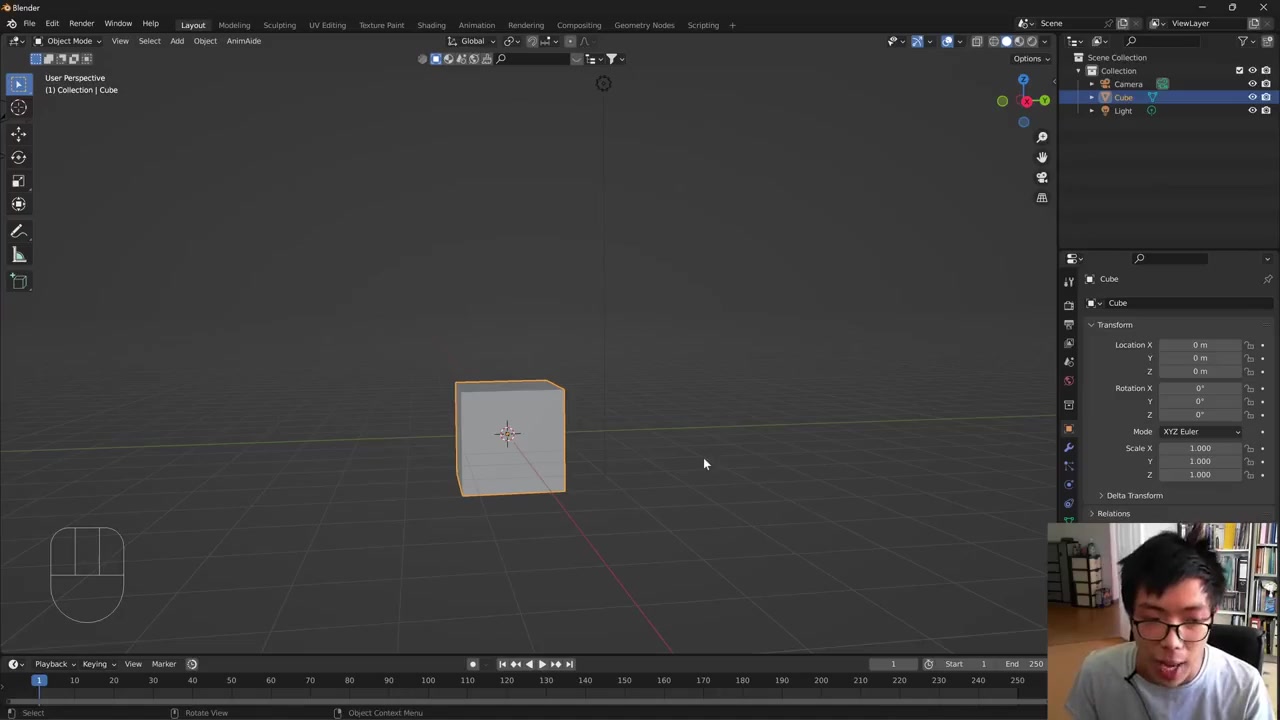Expand the Delta Transform panel
Image resolution: width=1280 pixels, height=720 pixels.
pos(1134,496)
